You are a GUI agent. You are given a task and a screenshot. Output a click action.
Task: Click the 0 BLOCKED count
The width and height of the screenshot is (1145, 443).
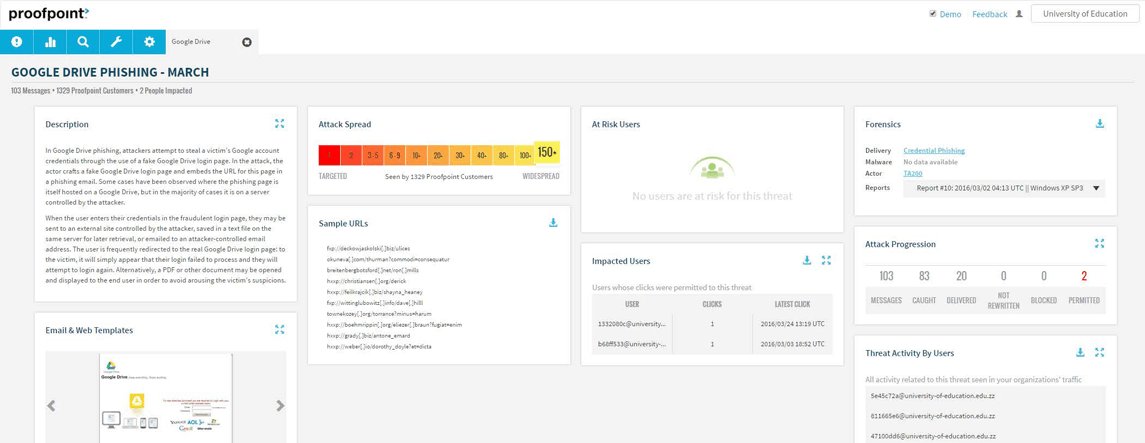1043,276
